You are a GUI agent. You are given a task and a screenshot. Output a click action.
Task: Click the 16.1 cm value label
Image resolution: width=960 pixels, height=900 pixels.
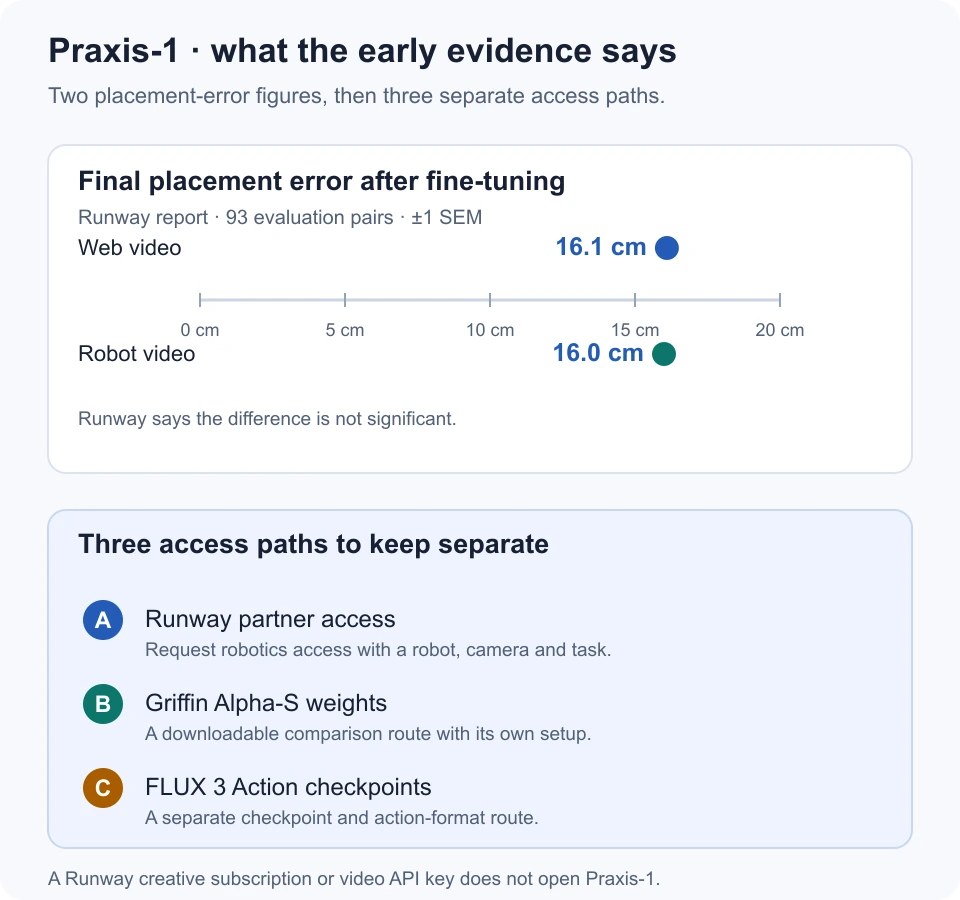click(601, 247)
